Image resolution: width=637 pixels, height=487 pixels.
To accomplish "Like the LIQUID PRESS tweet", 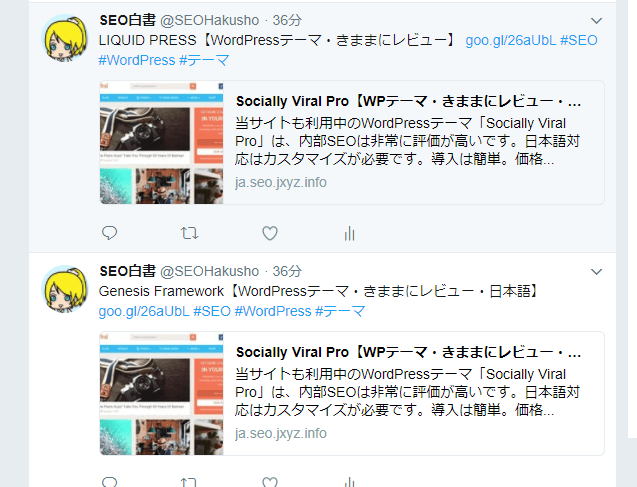I will 270,233.
